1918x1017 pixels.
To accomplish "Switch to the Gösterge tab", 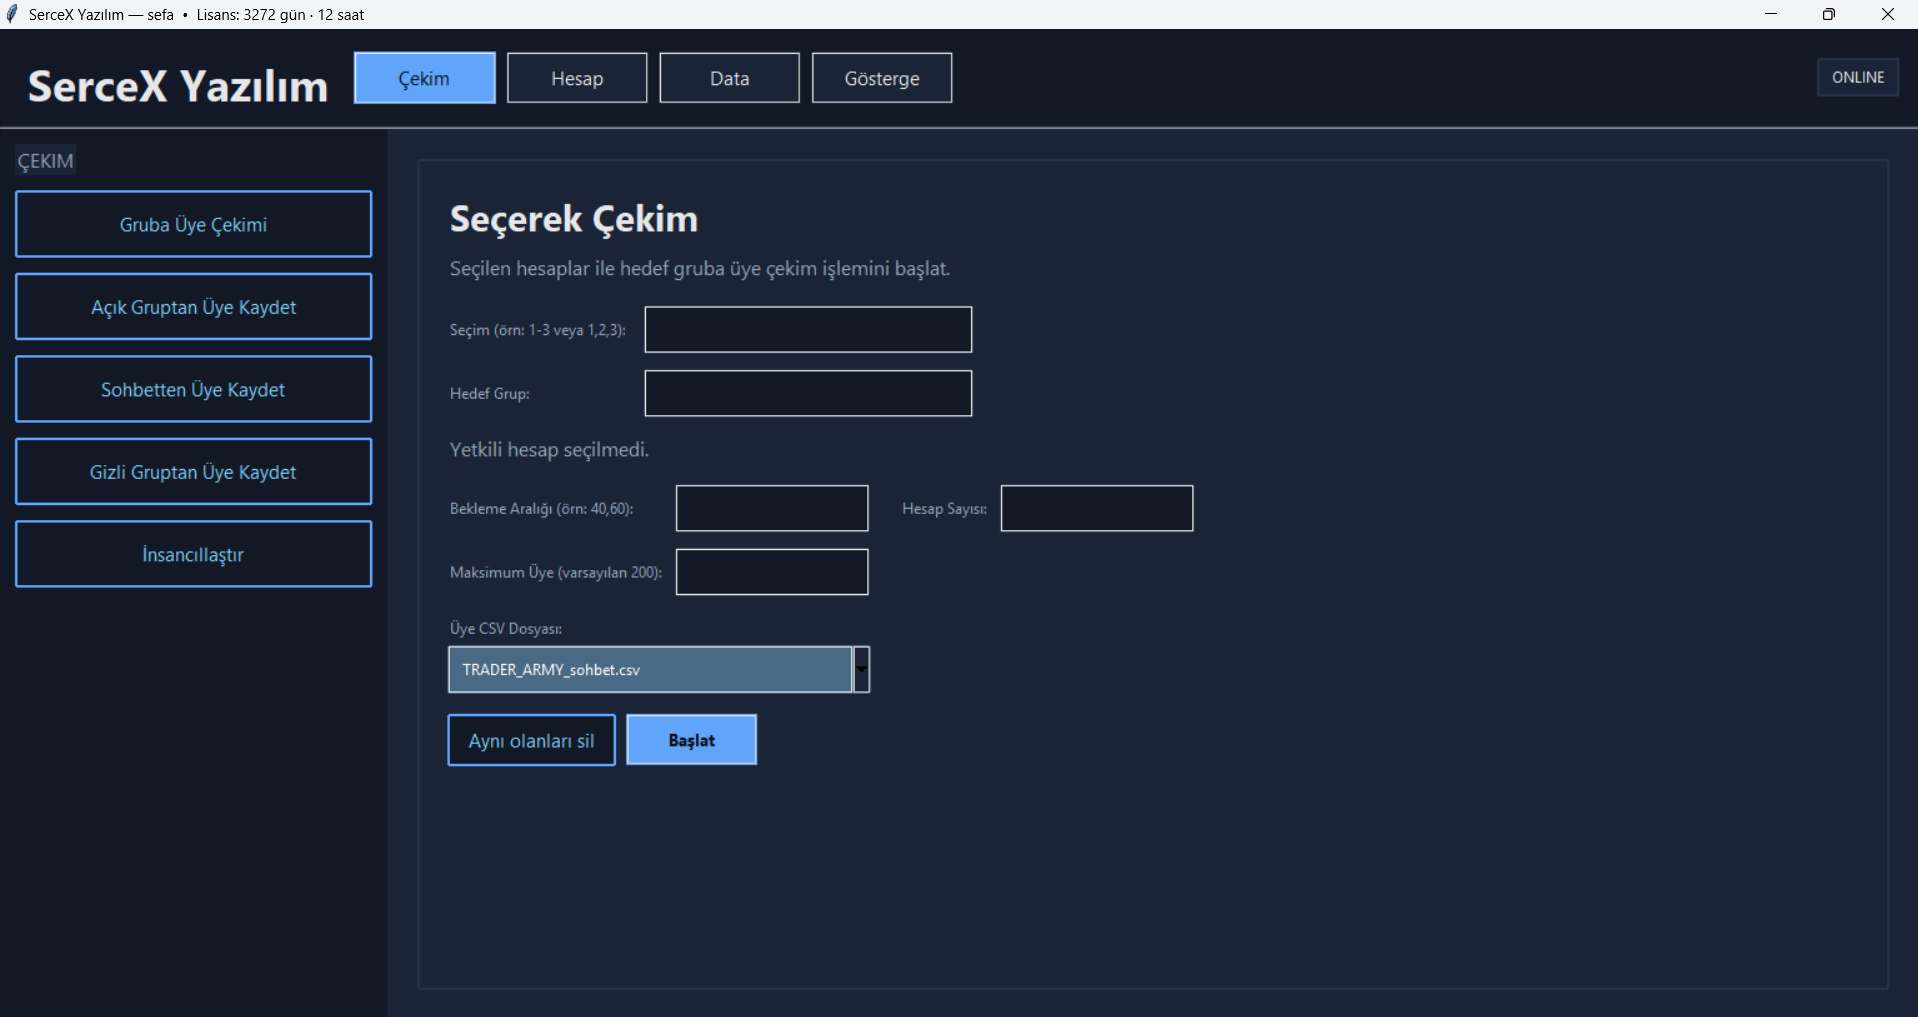I will coord(881,78).
